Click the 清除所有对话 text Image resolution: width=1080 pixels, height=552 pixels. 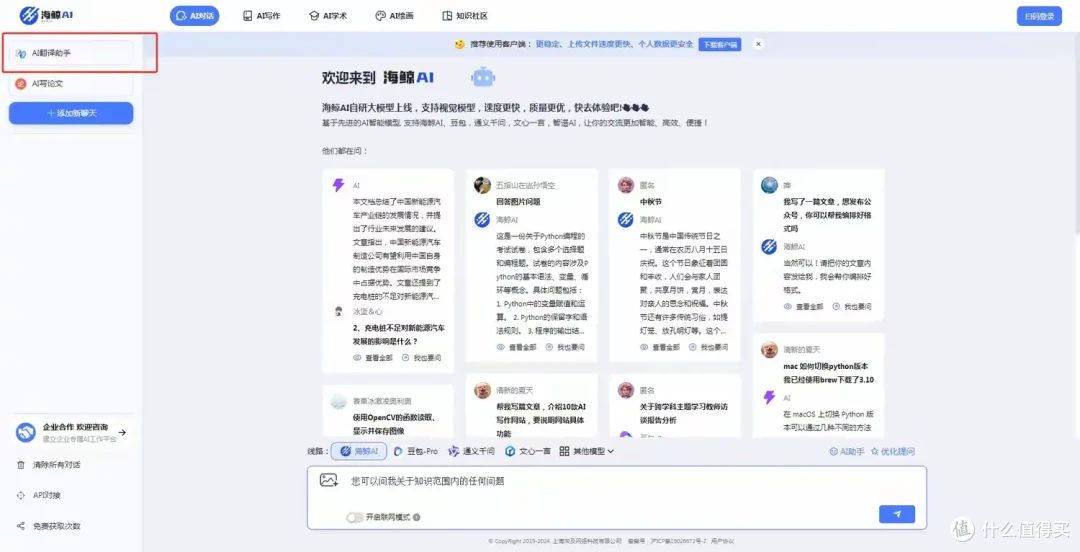56,465
